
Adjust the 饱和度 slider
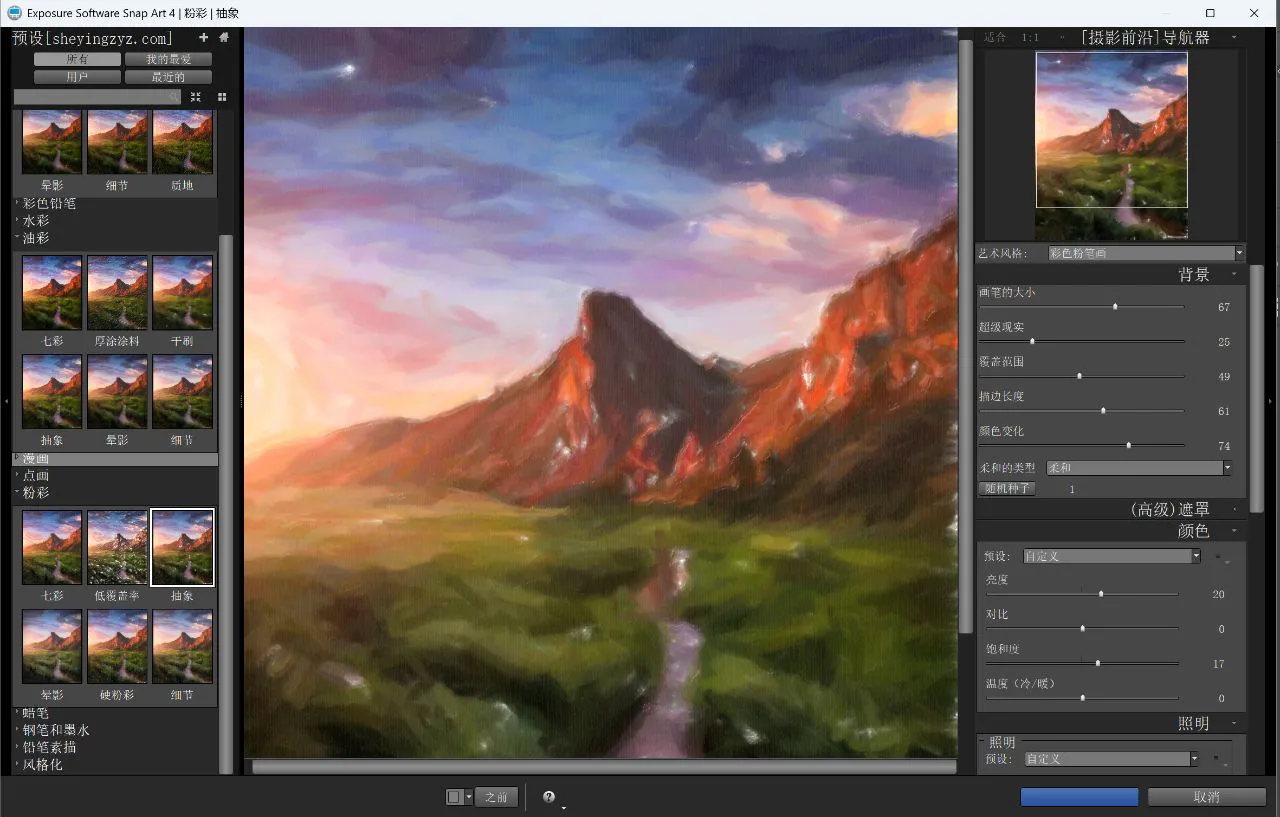(x=1082, y=663)
